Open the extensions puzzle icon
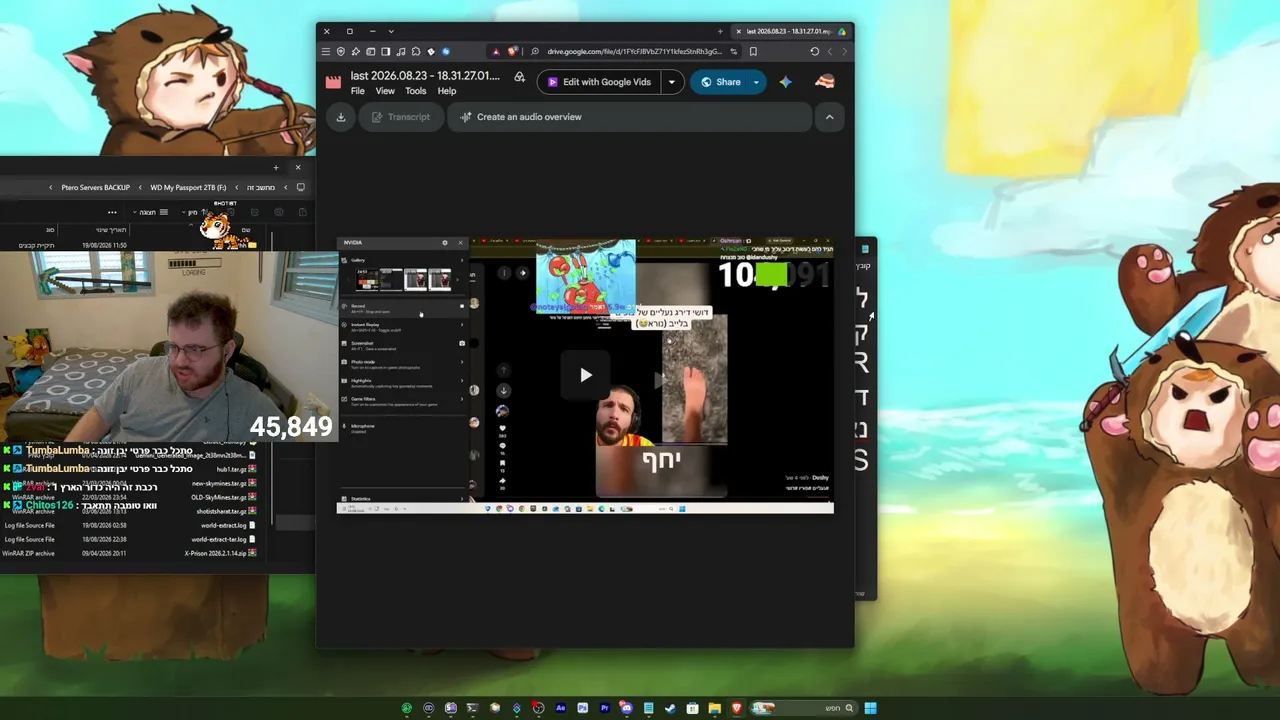The image size is (1280, 720). [x=416, y=52]
